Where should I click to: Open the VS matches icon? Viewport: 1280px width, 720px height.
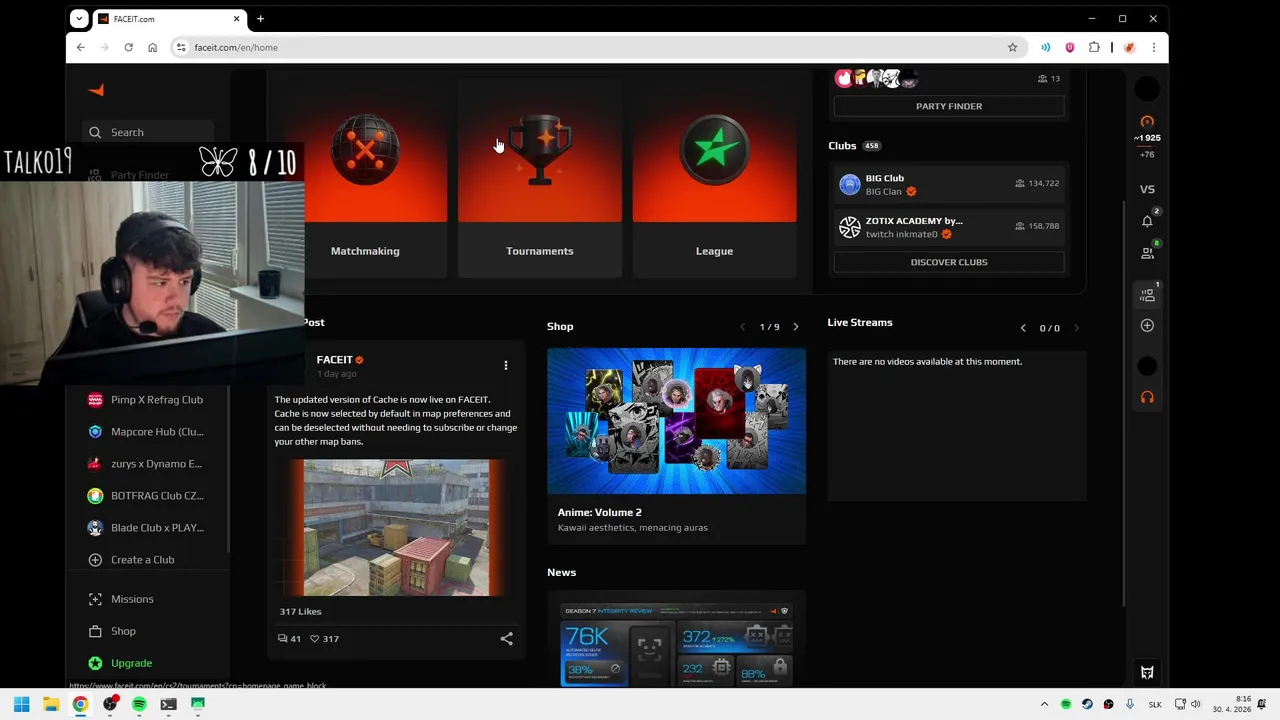[x=1147, y=189]
